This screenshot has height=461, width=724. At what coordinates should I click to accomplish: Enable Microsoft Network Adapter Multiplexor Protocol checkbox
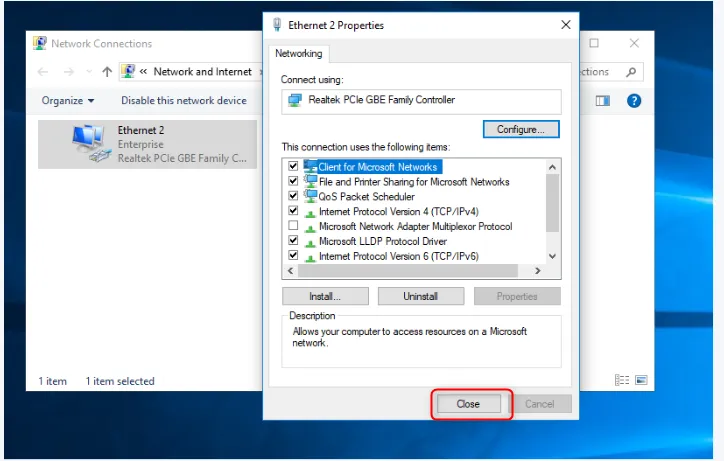(x=293, y=225)
